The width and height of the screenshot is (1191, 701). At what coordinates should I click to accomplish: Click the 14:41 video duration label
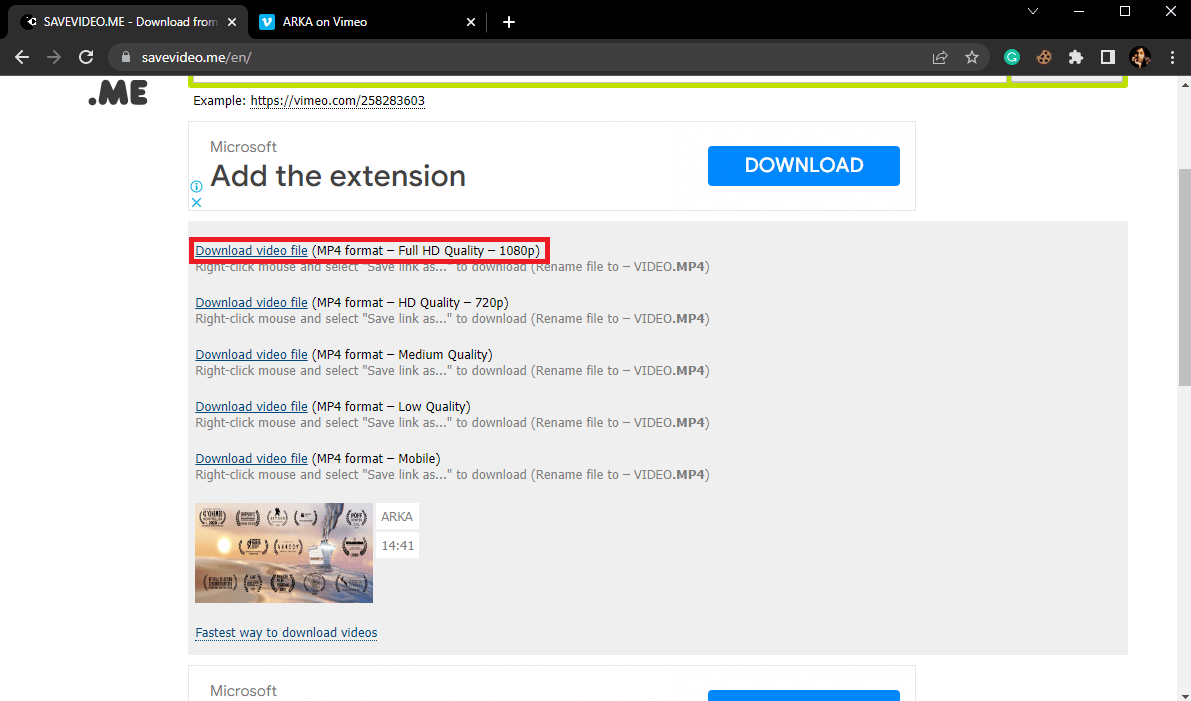pos(397,545)
